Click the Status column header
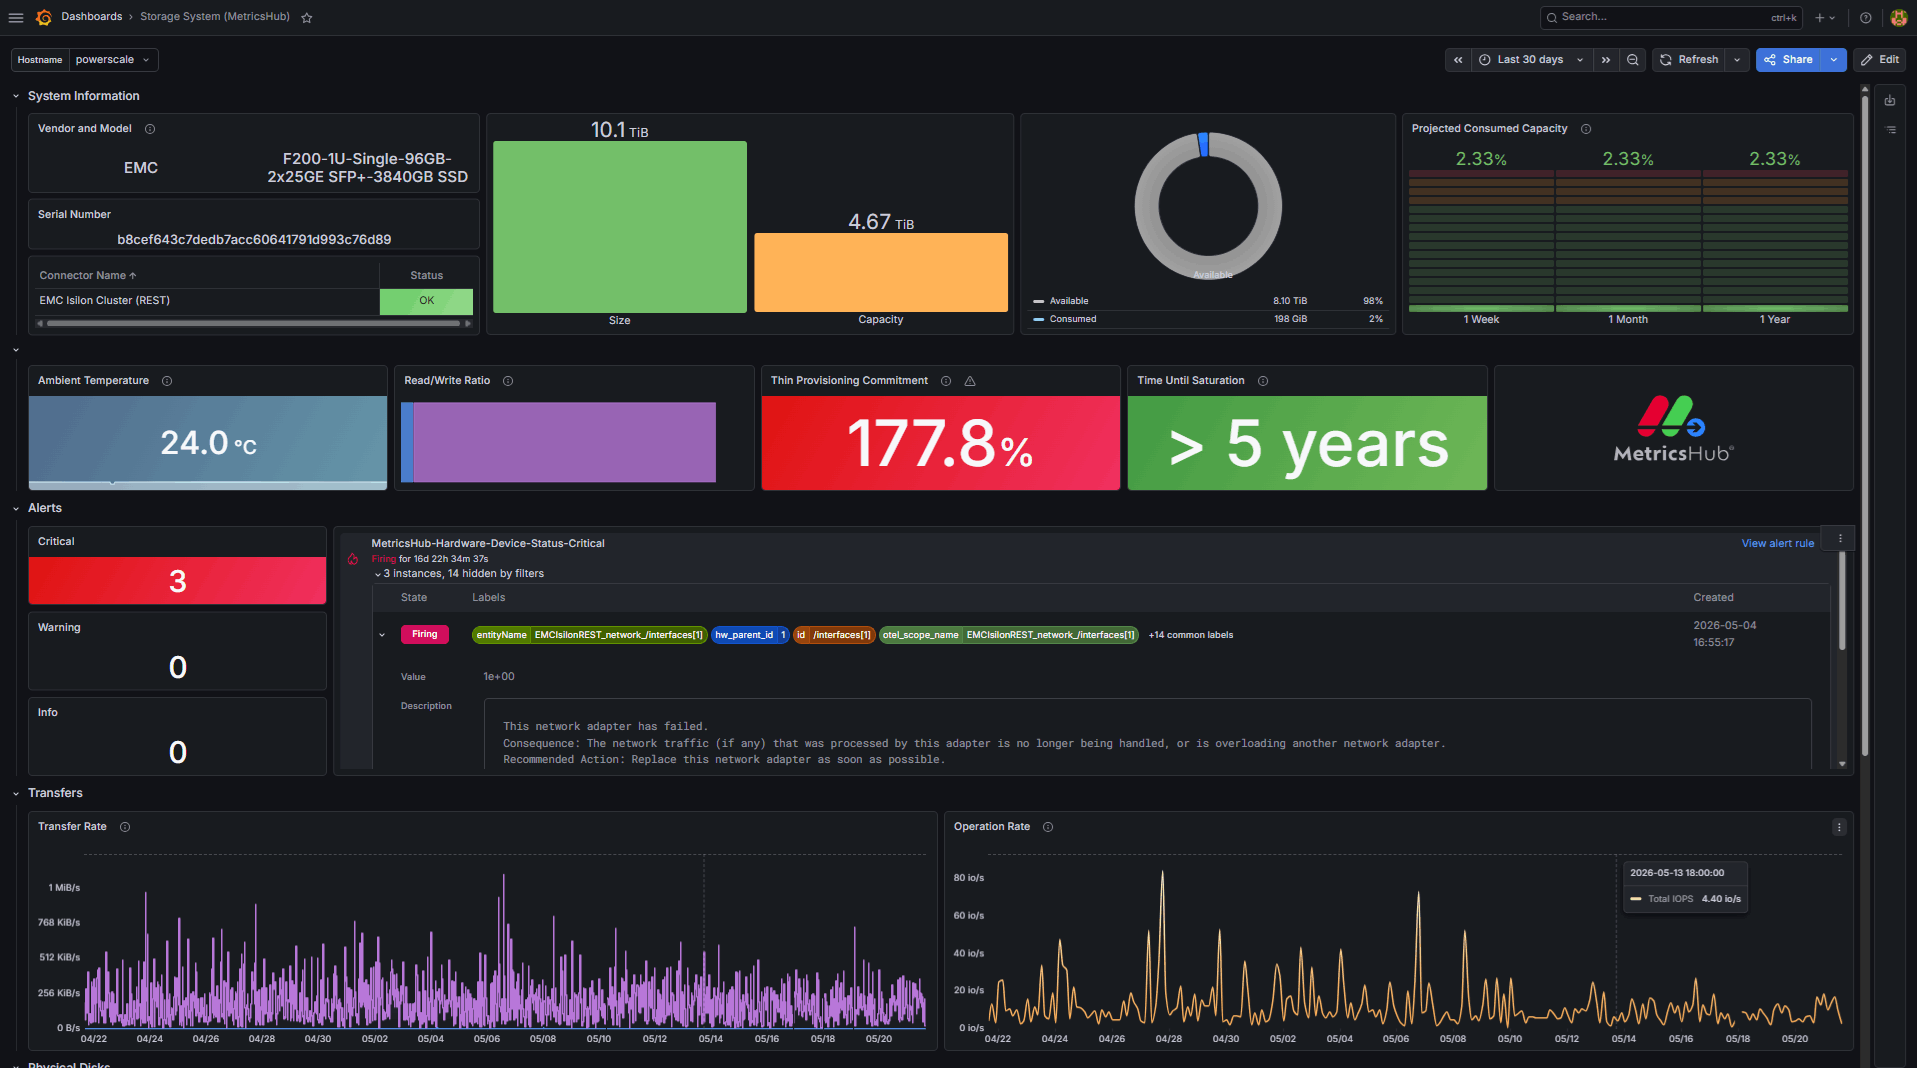The height and width of the screenshot is (1068, 1917). pyautogui.click(x=426, y=276)
